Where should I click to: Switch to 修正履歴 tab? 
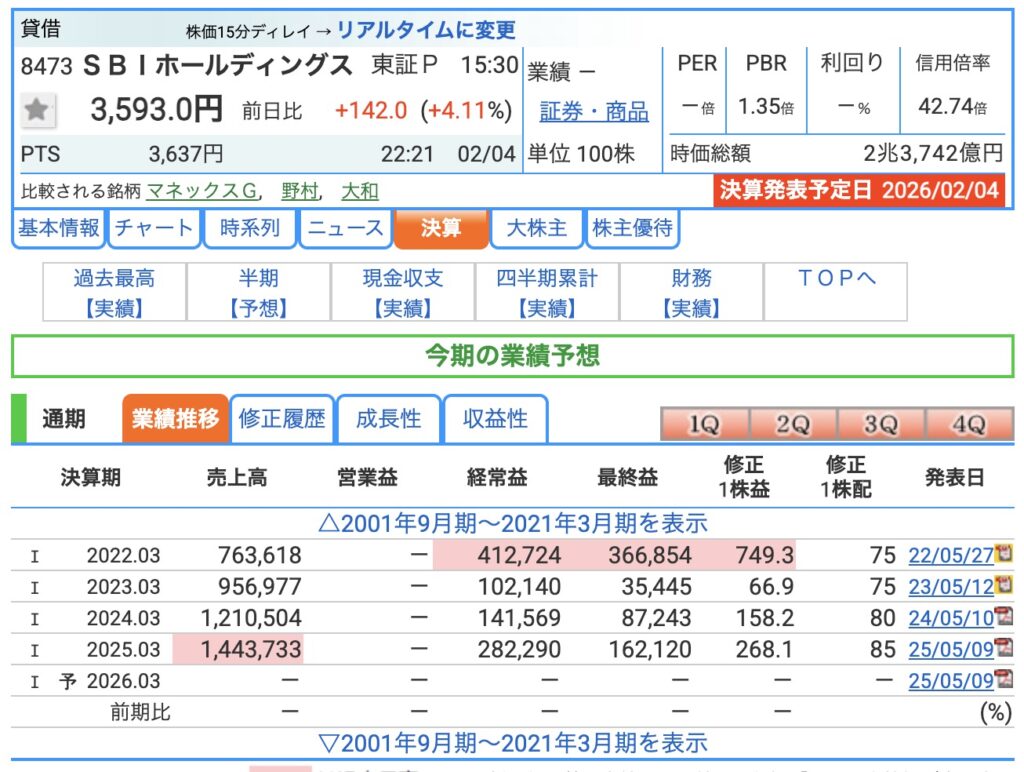pos(282,419)
